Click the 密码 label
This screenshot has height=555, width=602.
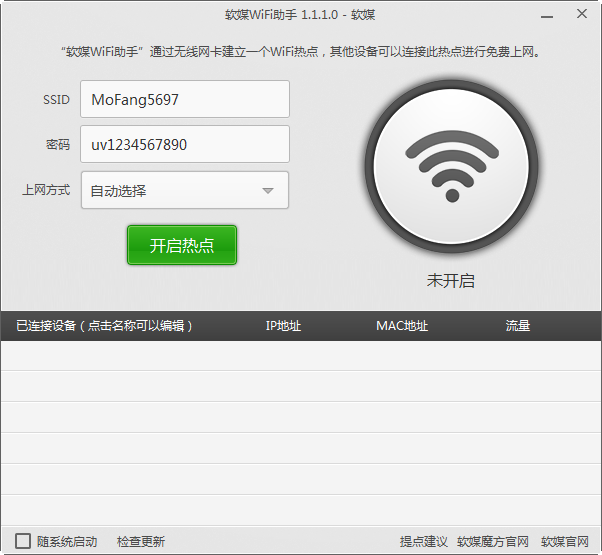coord(58,145)
